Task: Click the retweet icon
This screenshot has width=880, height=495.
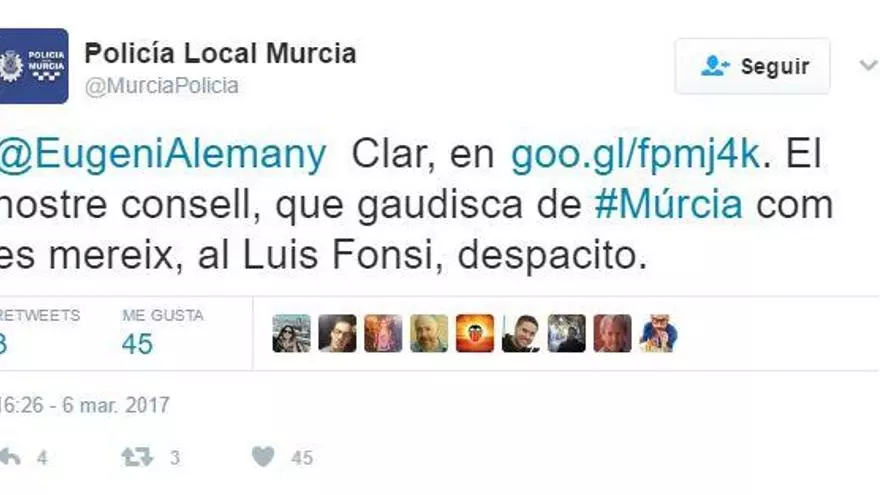Action: pyautogui.click(x=138, y=457)
